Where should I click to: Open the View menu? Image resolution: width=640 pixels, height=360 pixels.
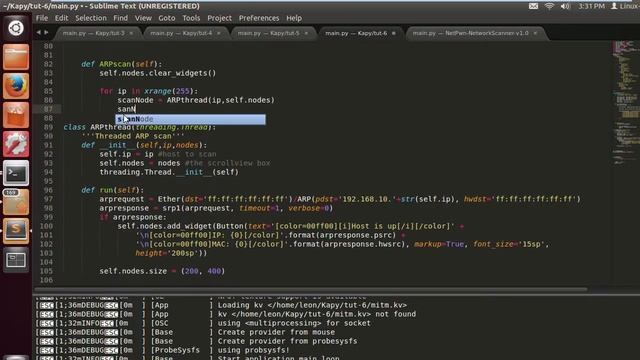(x=143, y=18)
